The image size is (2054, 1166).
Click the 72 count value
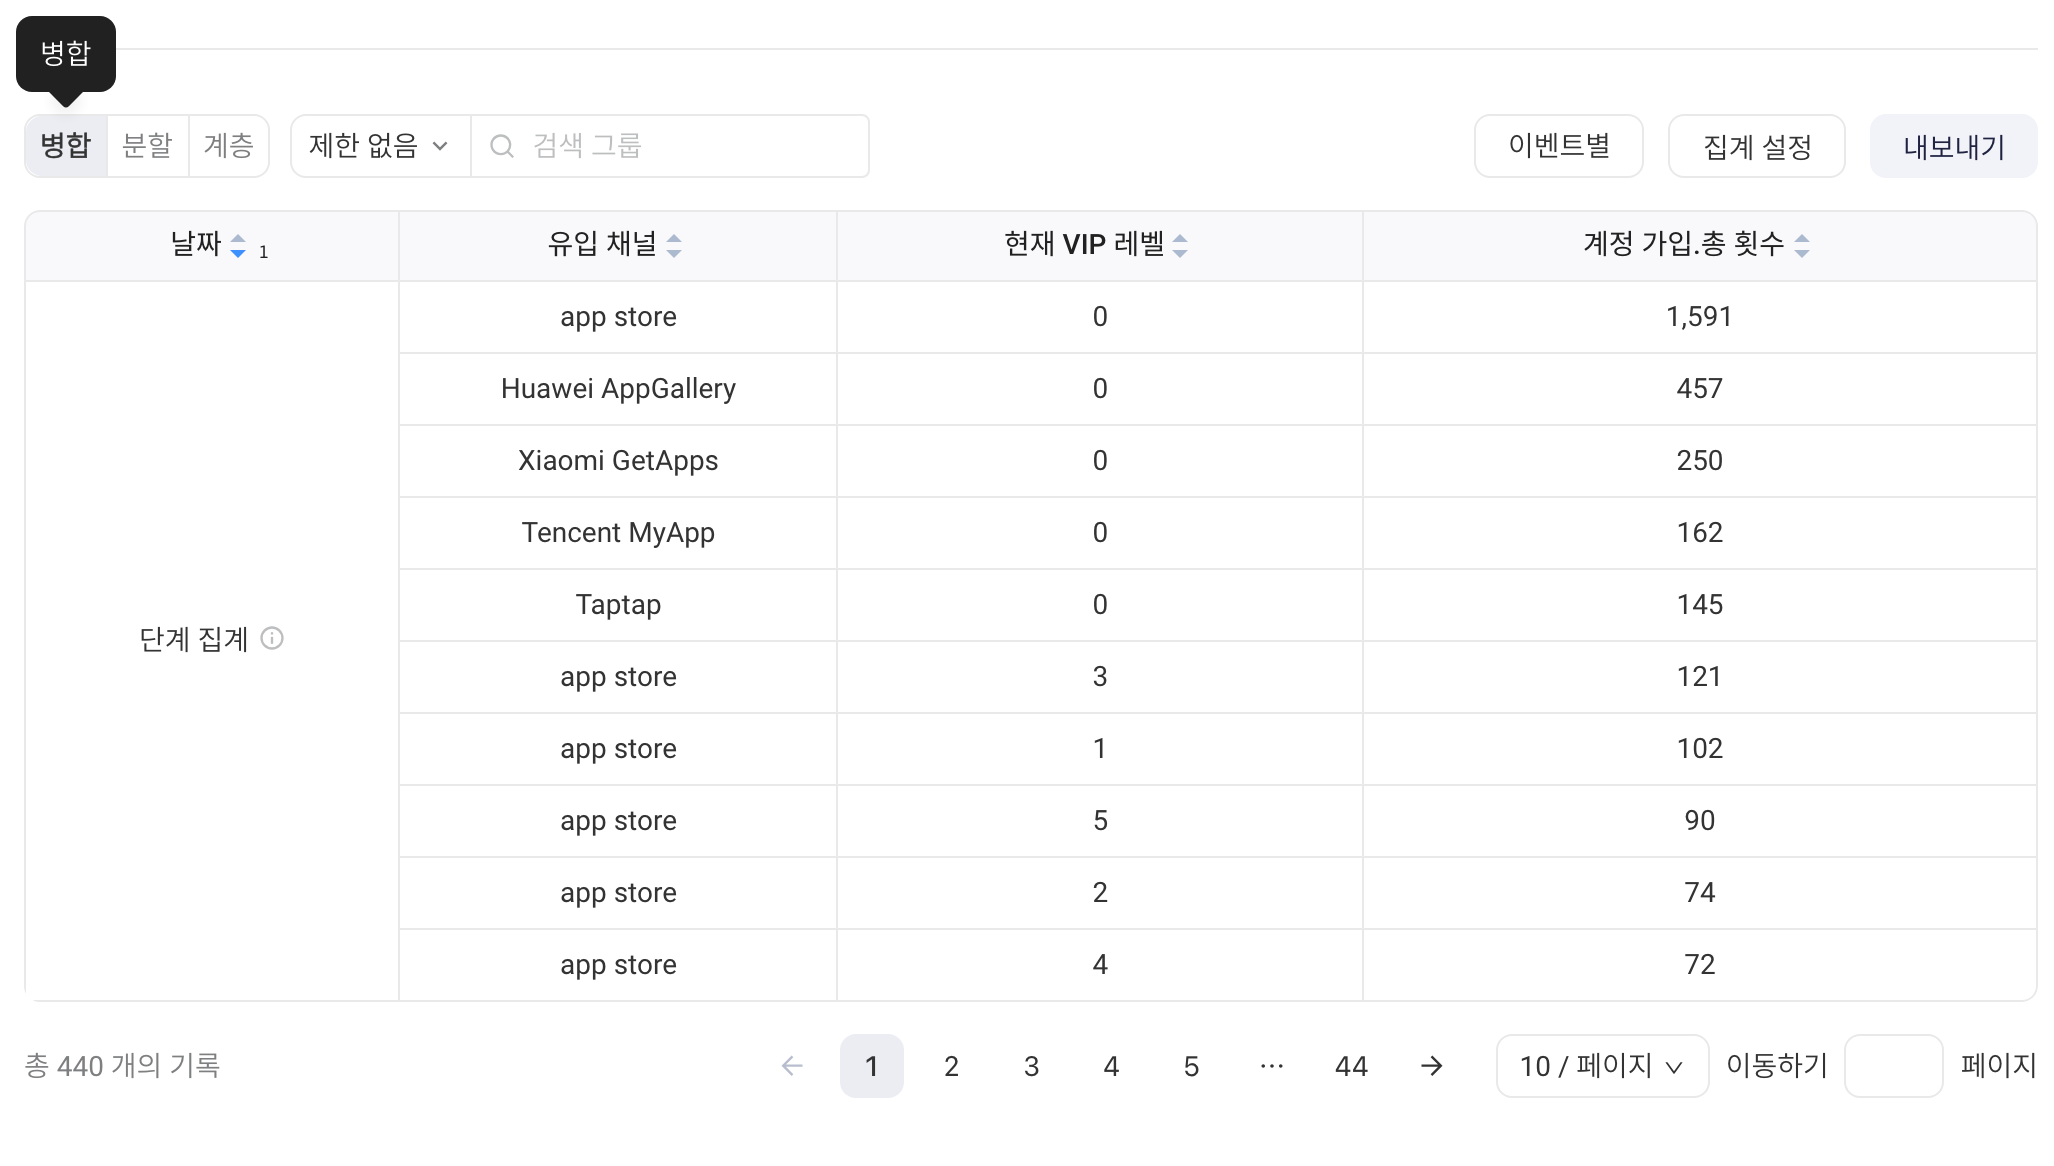pos(1699,965)
